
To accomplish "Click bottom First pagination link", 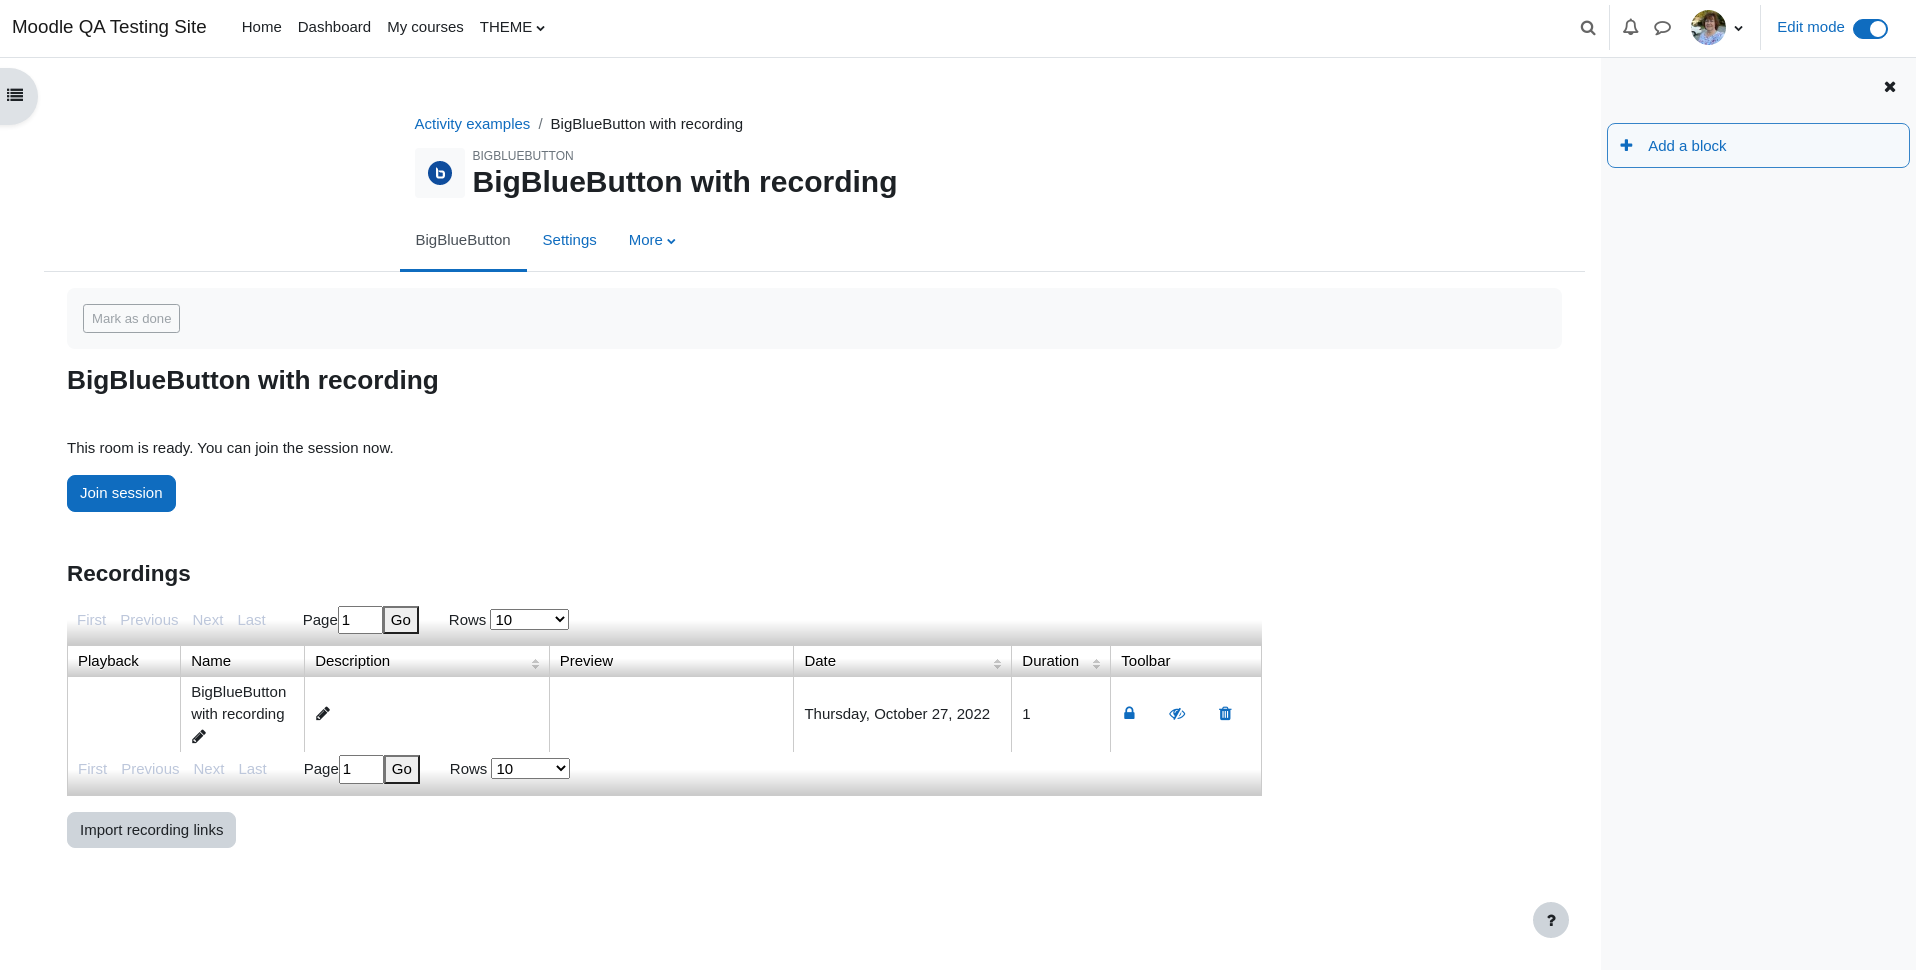I will click(92, 769).
